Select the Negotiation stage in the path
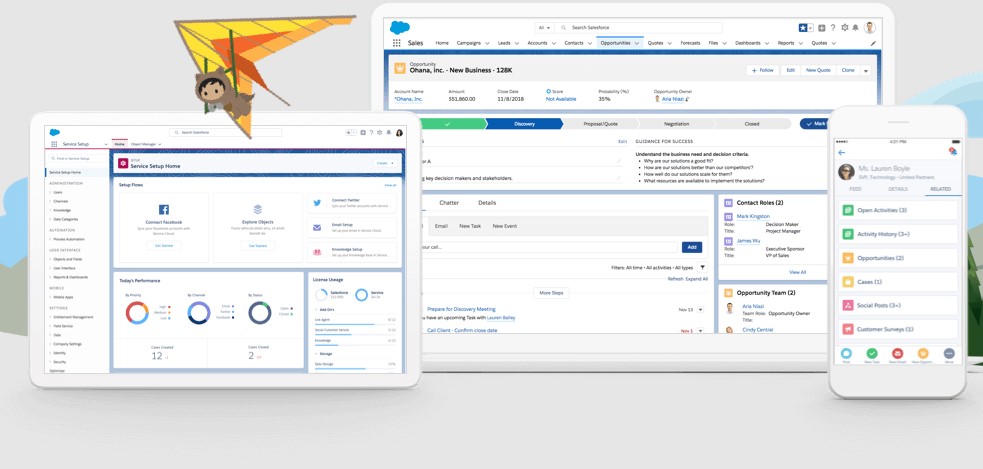The height and width of the screenshot is (469, 983). click(676, 124)
